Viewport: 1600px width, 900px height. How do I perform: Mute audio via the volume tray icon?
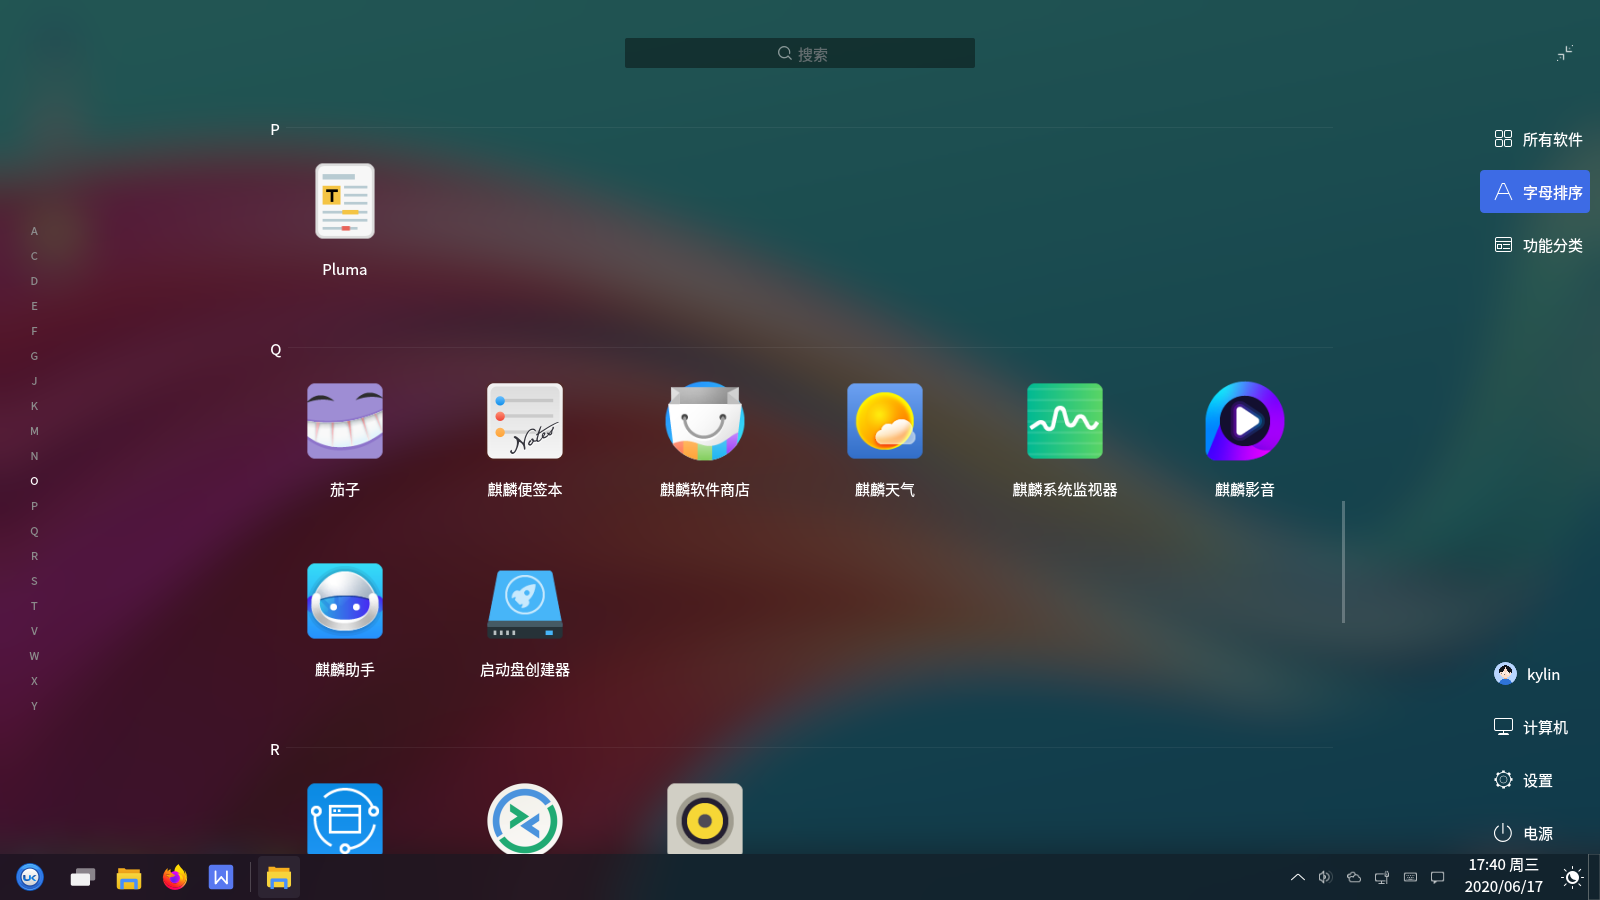pyautogui.click(x=1325, y=877)
